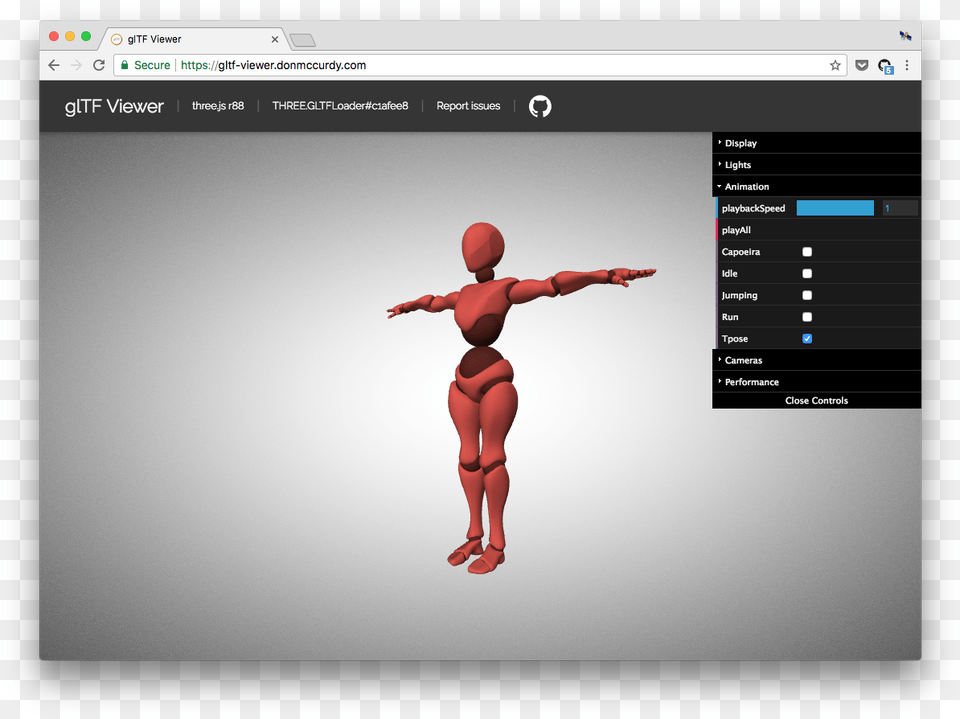Click the green Secure padlock icon
The image size is (960, 719).
(x=125, y=65)
